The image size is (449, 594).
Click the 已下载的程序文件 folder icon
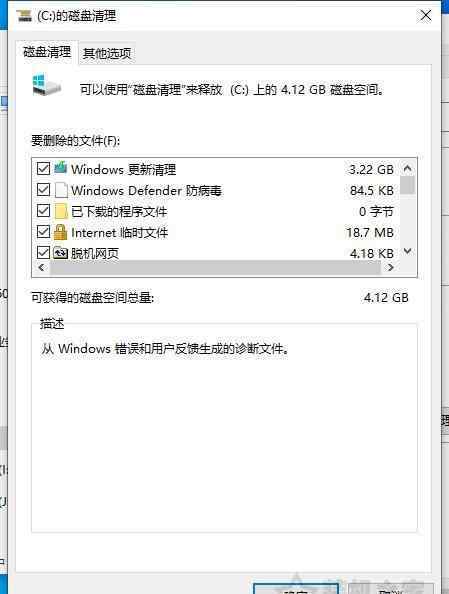(61, 211)
